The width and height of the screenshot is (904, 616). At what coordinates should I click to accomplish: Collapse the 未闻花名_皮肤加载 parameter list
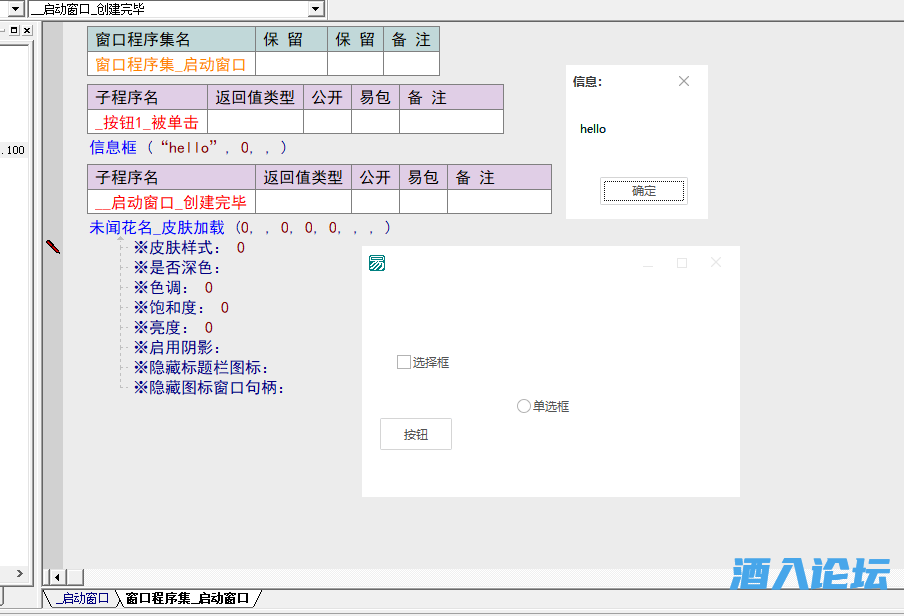(120, 239)
